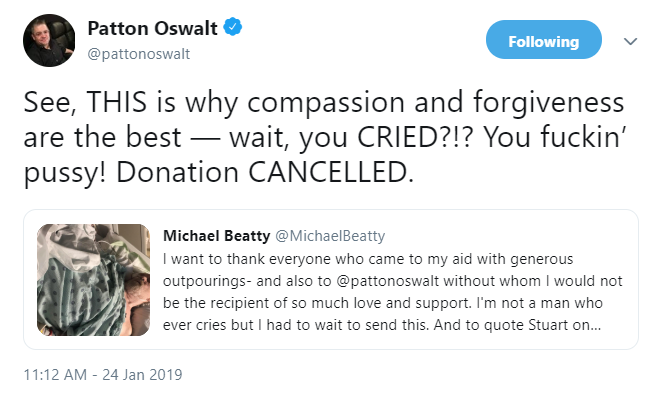Open the hospital gown photo thumbnail
This screenshot has height=397, width=669.
point(93,280)
